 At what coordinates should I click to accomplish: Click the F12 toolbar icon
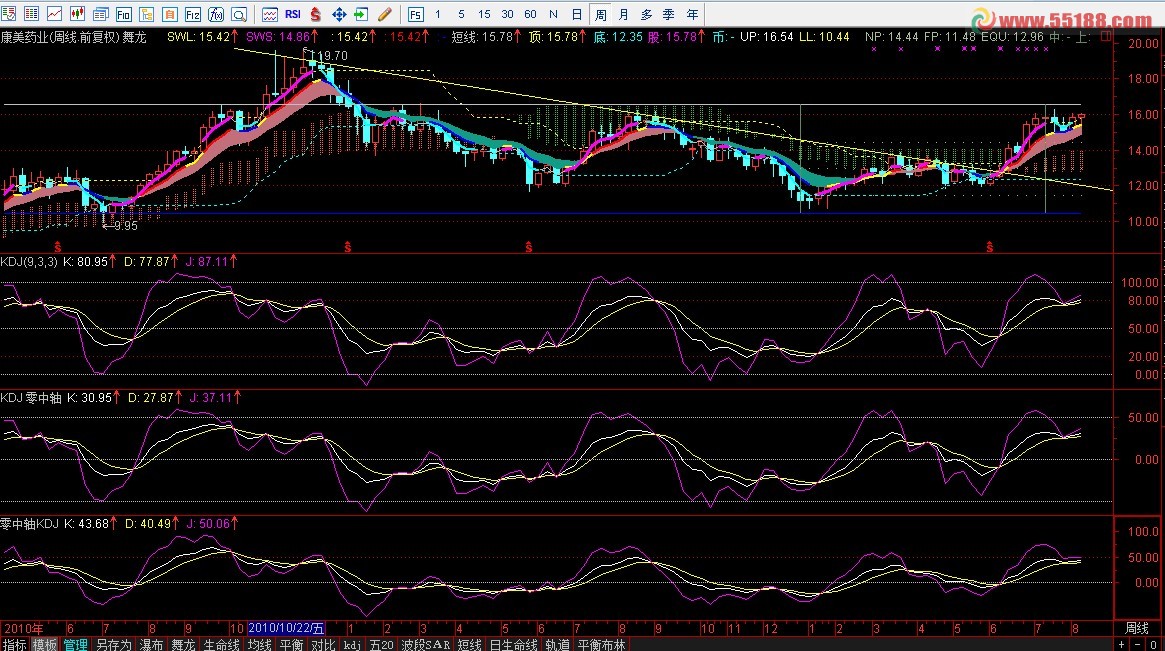[192, 13]
